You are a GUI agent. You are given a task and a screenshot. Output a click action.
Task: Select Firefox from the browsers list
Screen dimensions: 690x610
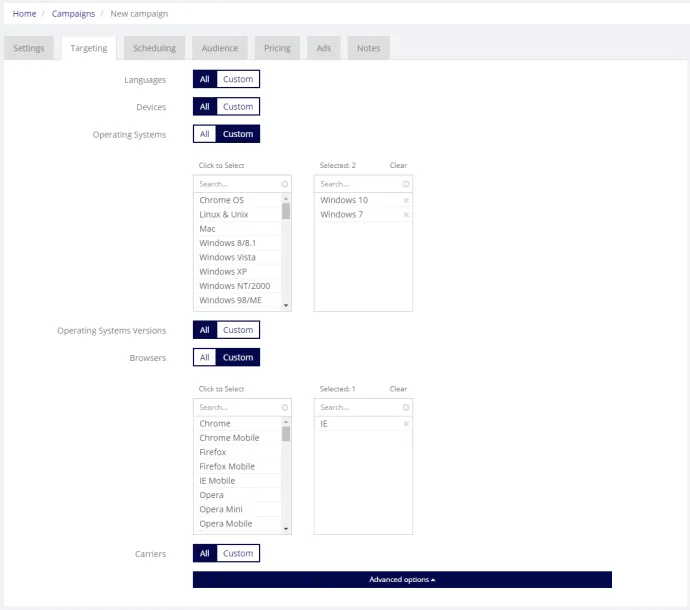213,452
